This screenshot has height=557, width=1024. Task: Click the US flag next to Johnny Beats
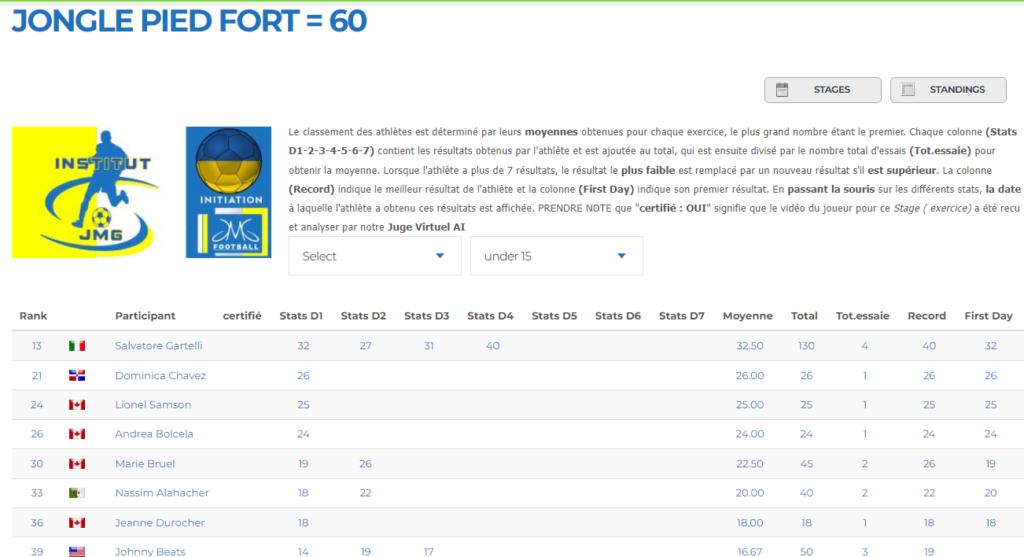coord(77,552)
